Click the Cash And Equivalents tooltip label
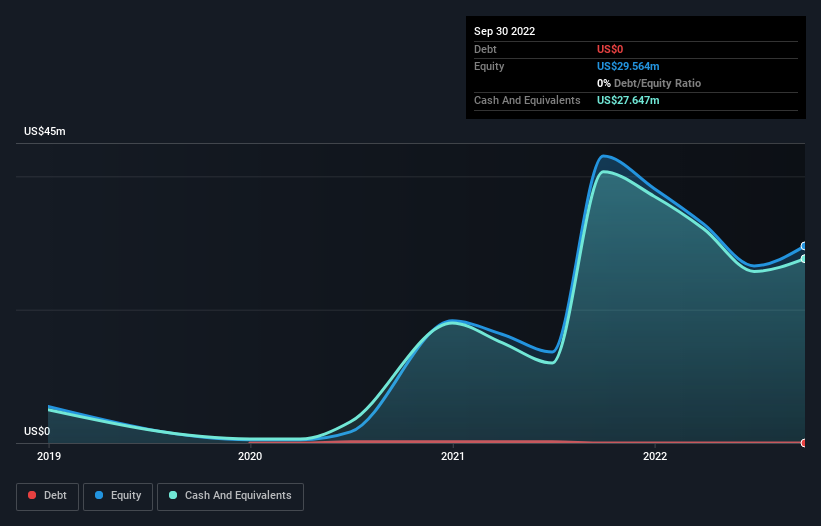 [x=527, y=100]
